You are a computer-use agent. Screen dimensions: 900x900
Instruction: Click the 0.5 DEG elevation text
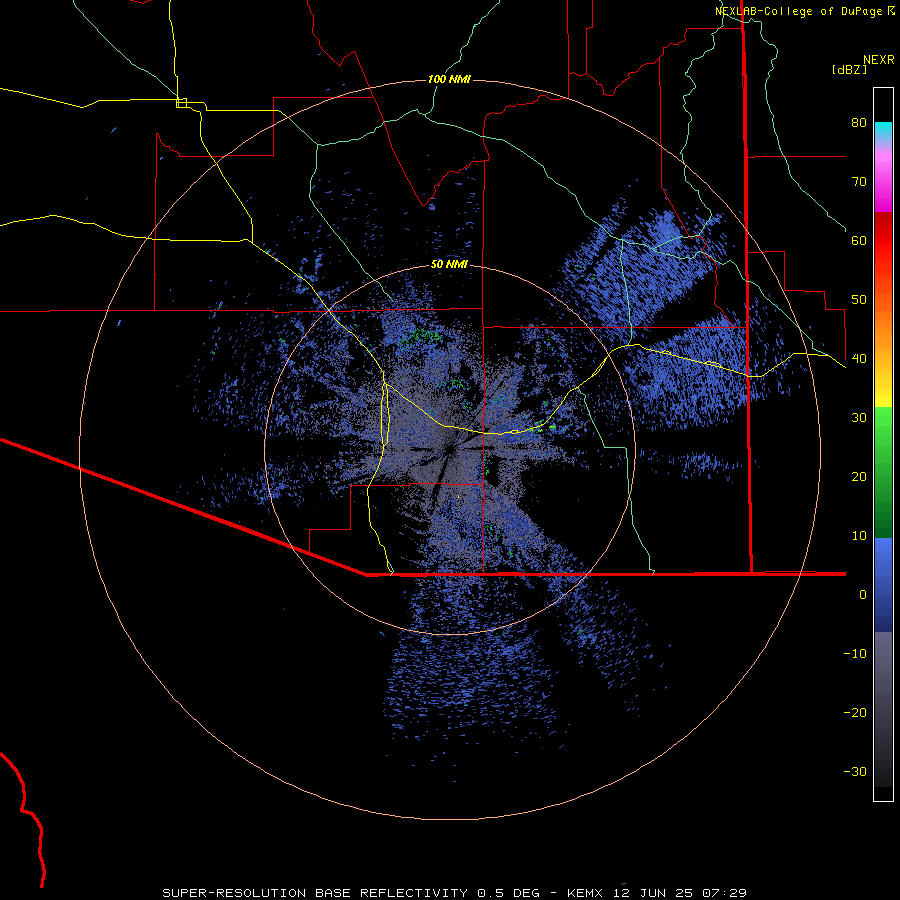point(508,893)
